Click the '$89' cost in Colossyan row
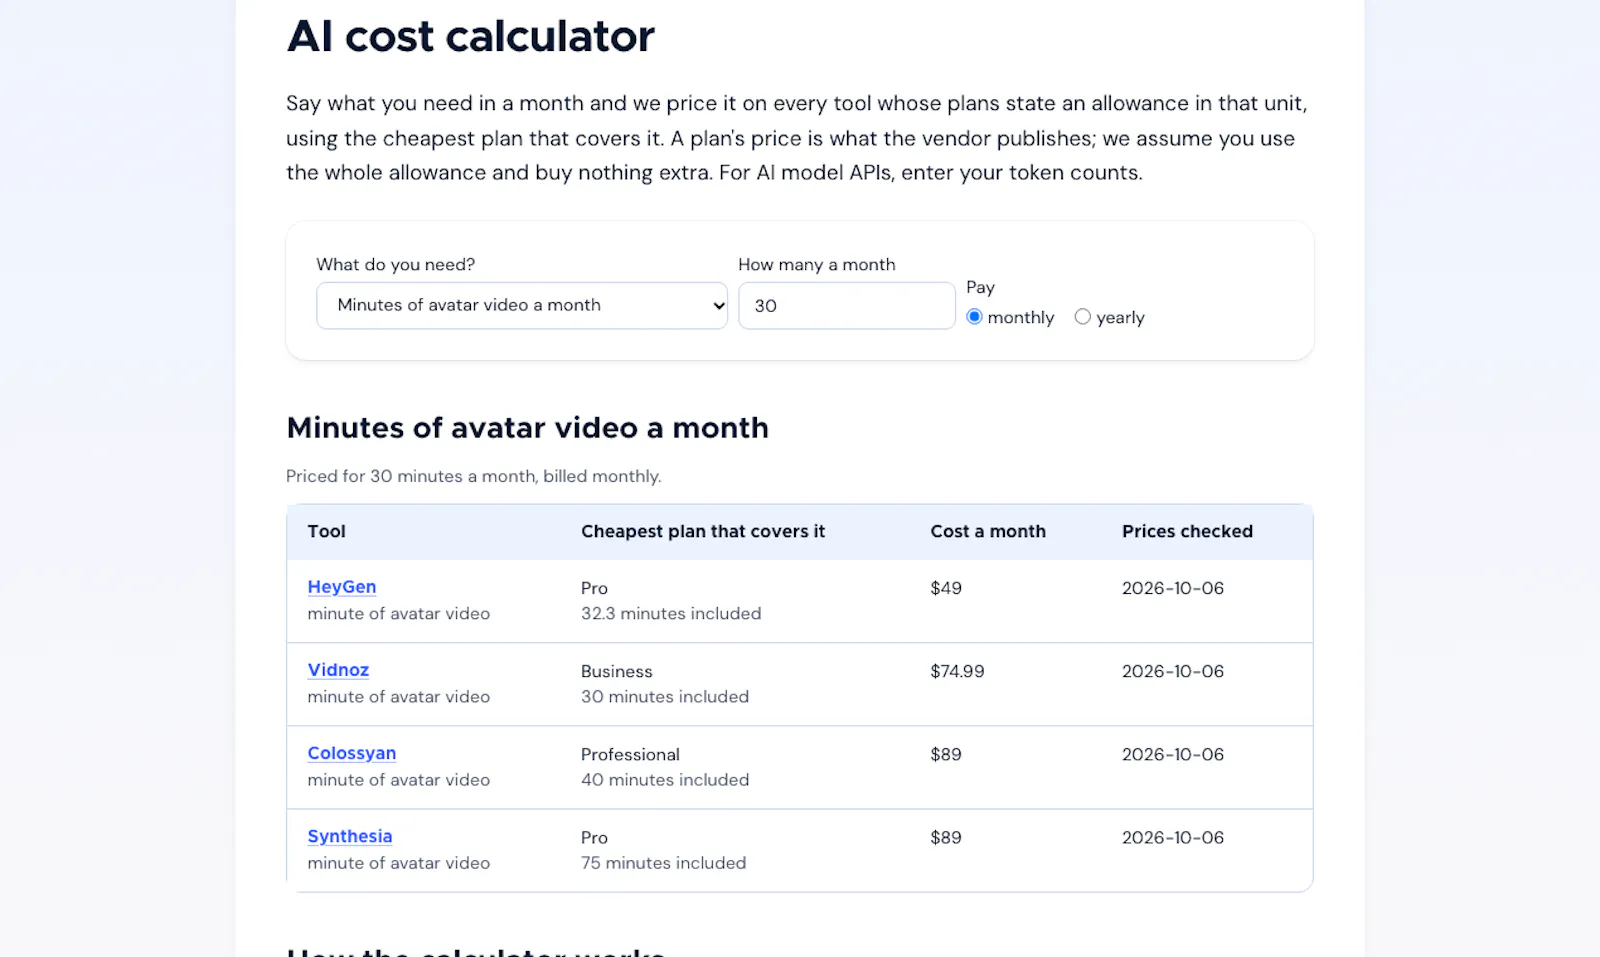 coord(946,754)
